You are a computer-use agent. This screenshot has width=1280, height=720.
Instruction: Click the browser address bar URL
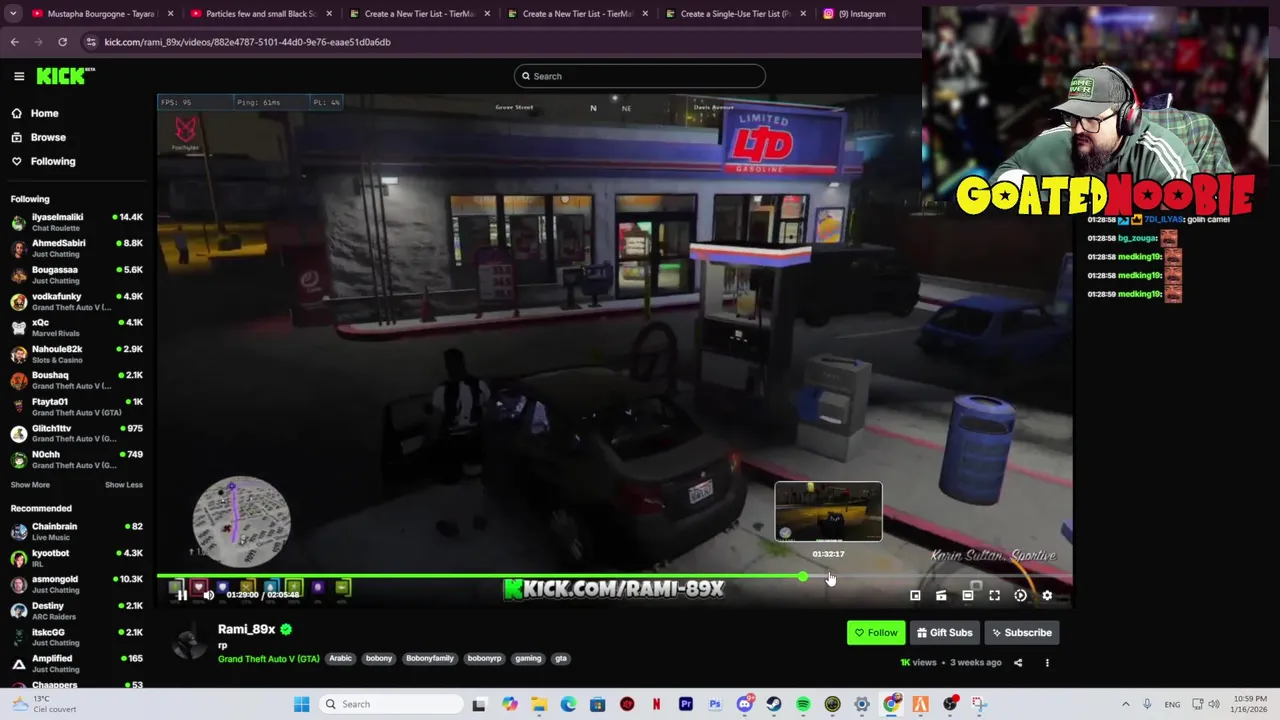coord(247,42)
